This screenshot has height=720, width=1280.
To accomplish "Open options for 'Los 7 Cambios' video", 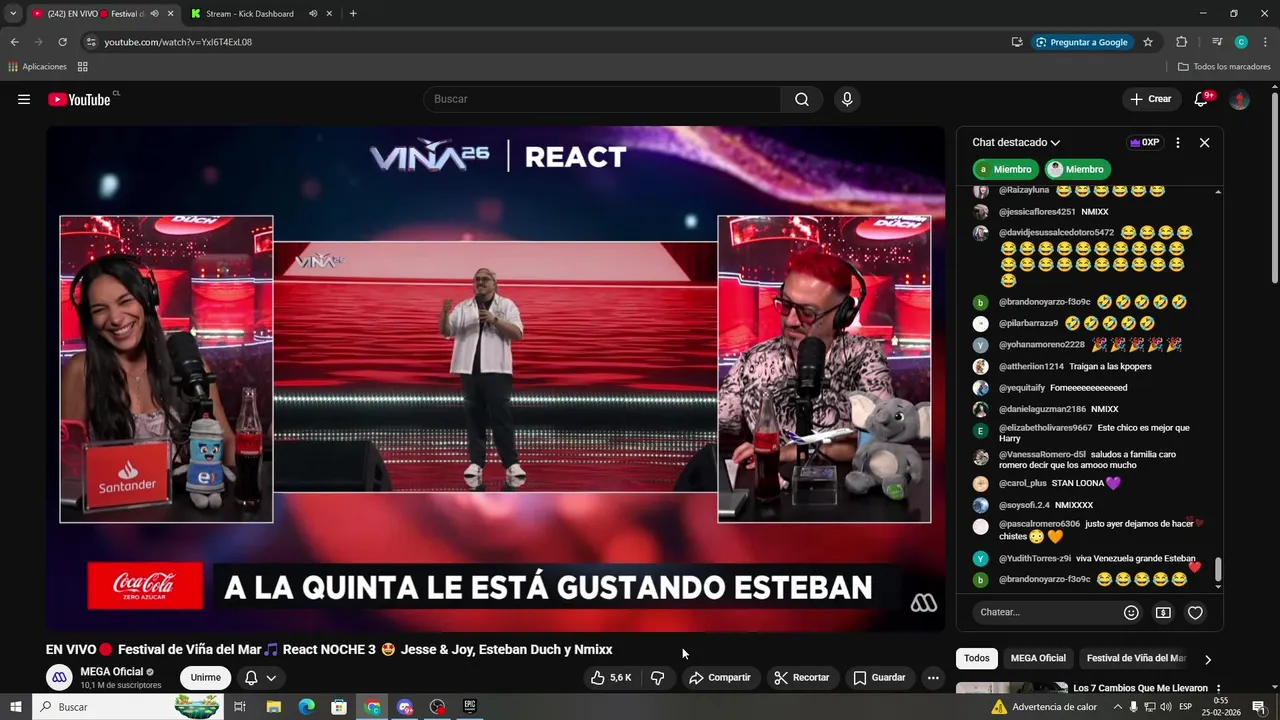I will tap(1218, 689).
